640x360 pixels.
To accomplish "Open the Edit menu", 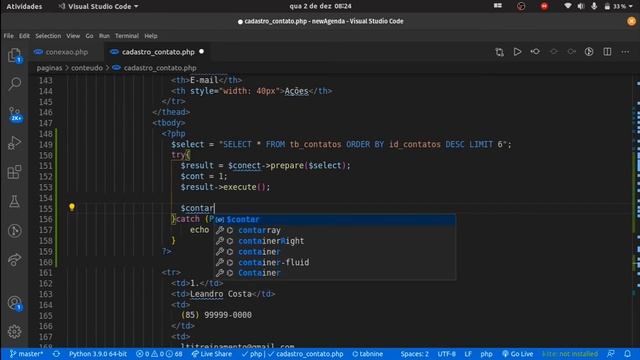I will tap(24, 36).
